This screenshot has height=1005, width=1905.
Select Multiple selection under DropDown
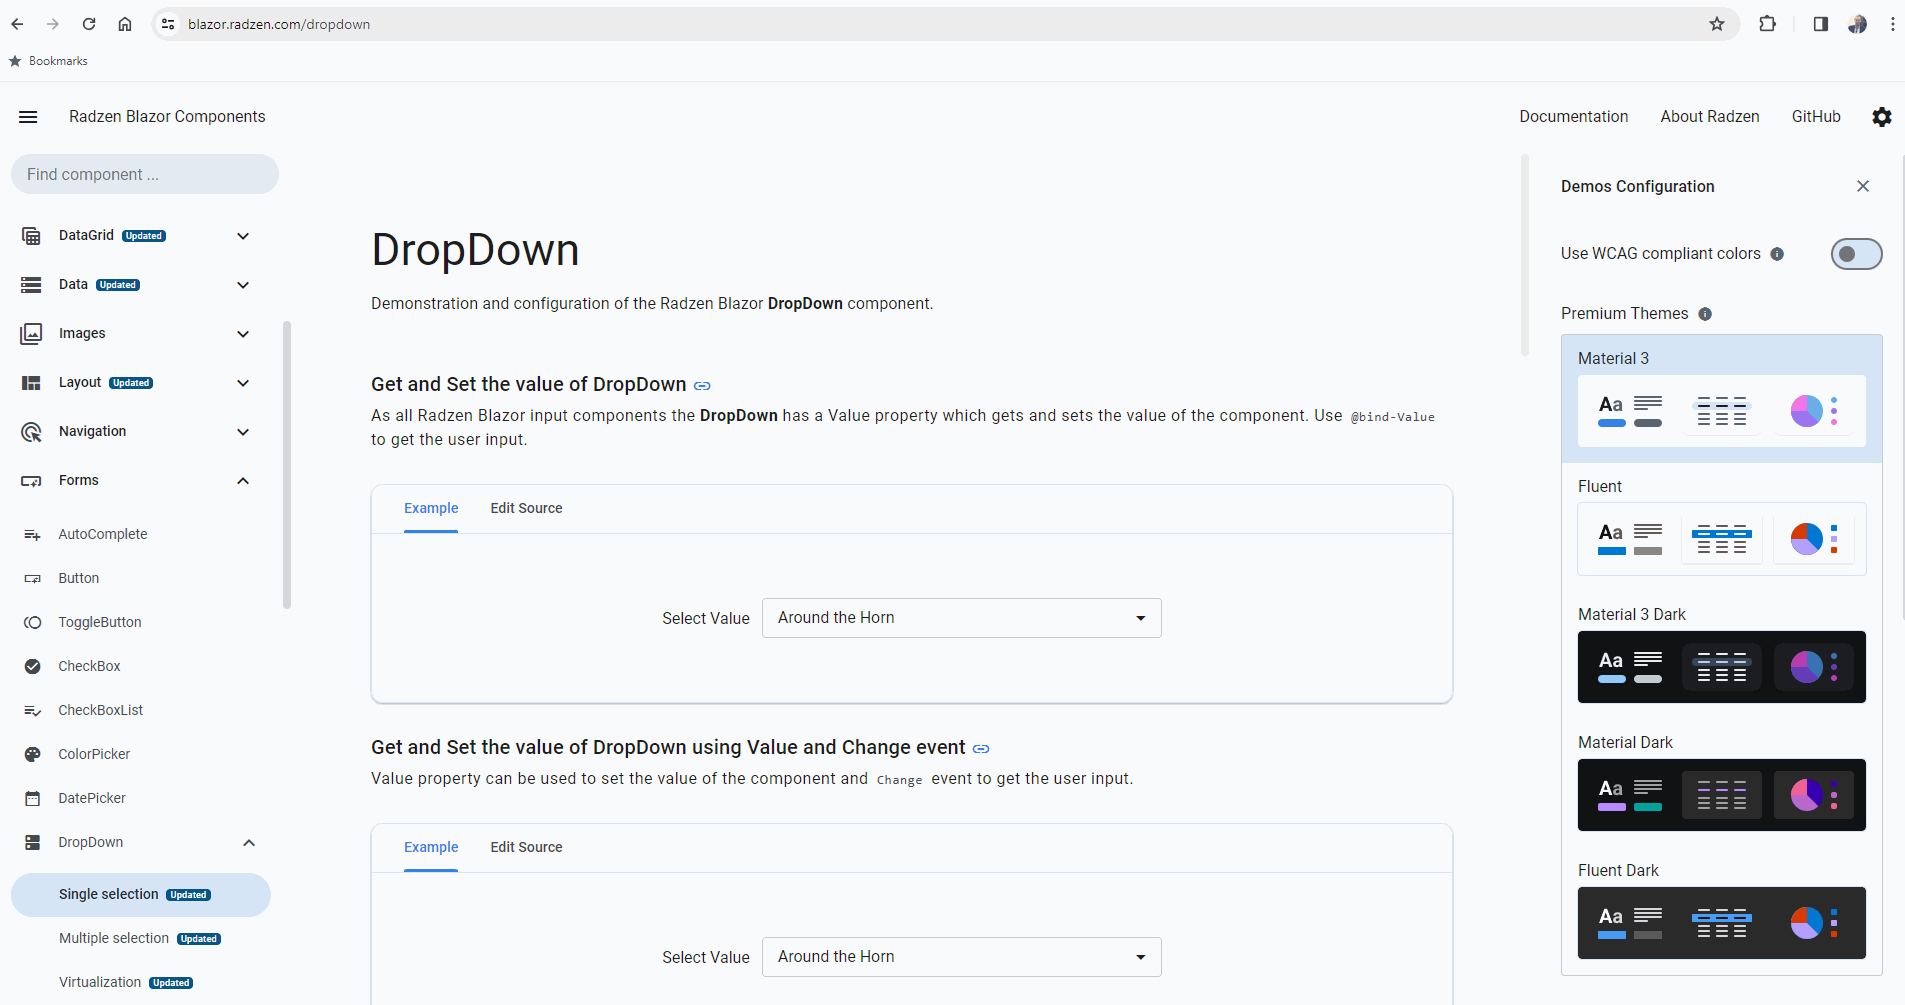[x=114, y=938]
